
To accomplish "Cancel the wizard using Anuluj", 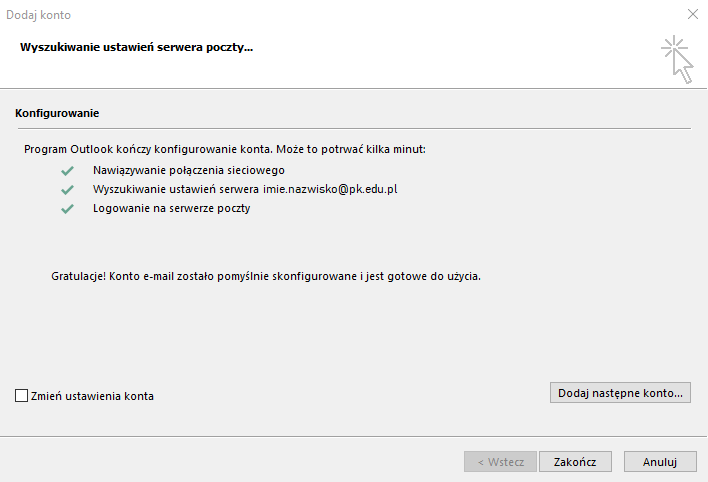I will [660, 461].
